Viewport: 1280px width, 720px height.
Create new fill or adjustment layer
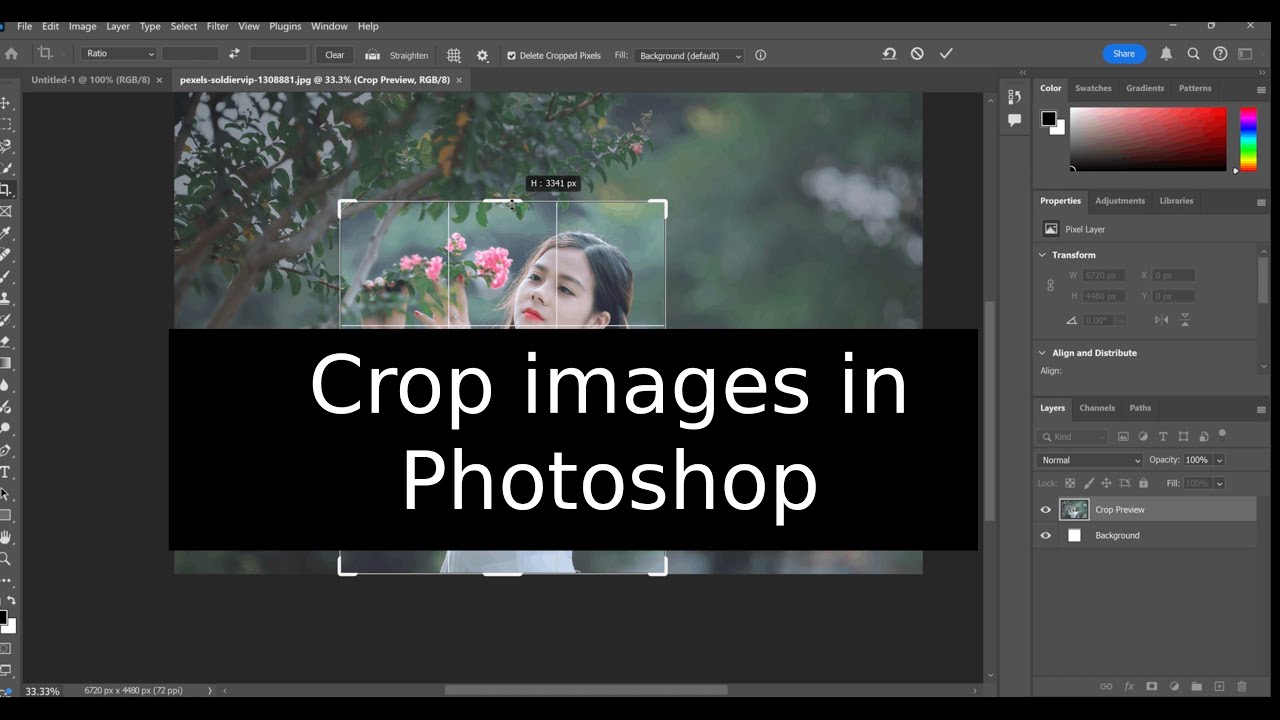click(1174, 687)
